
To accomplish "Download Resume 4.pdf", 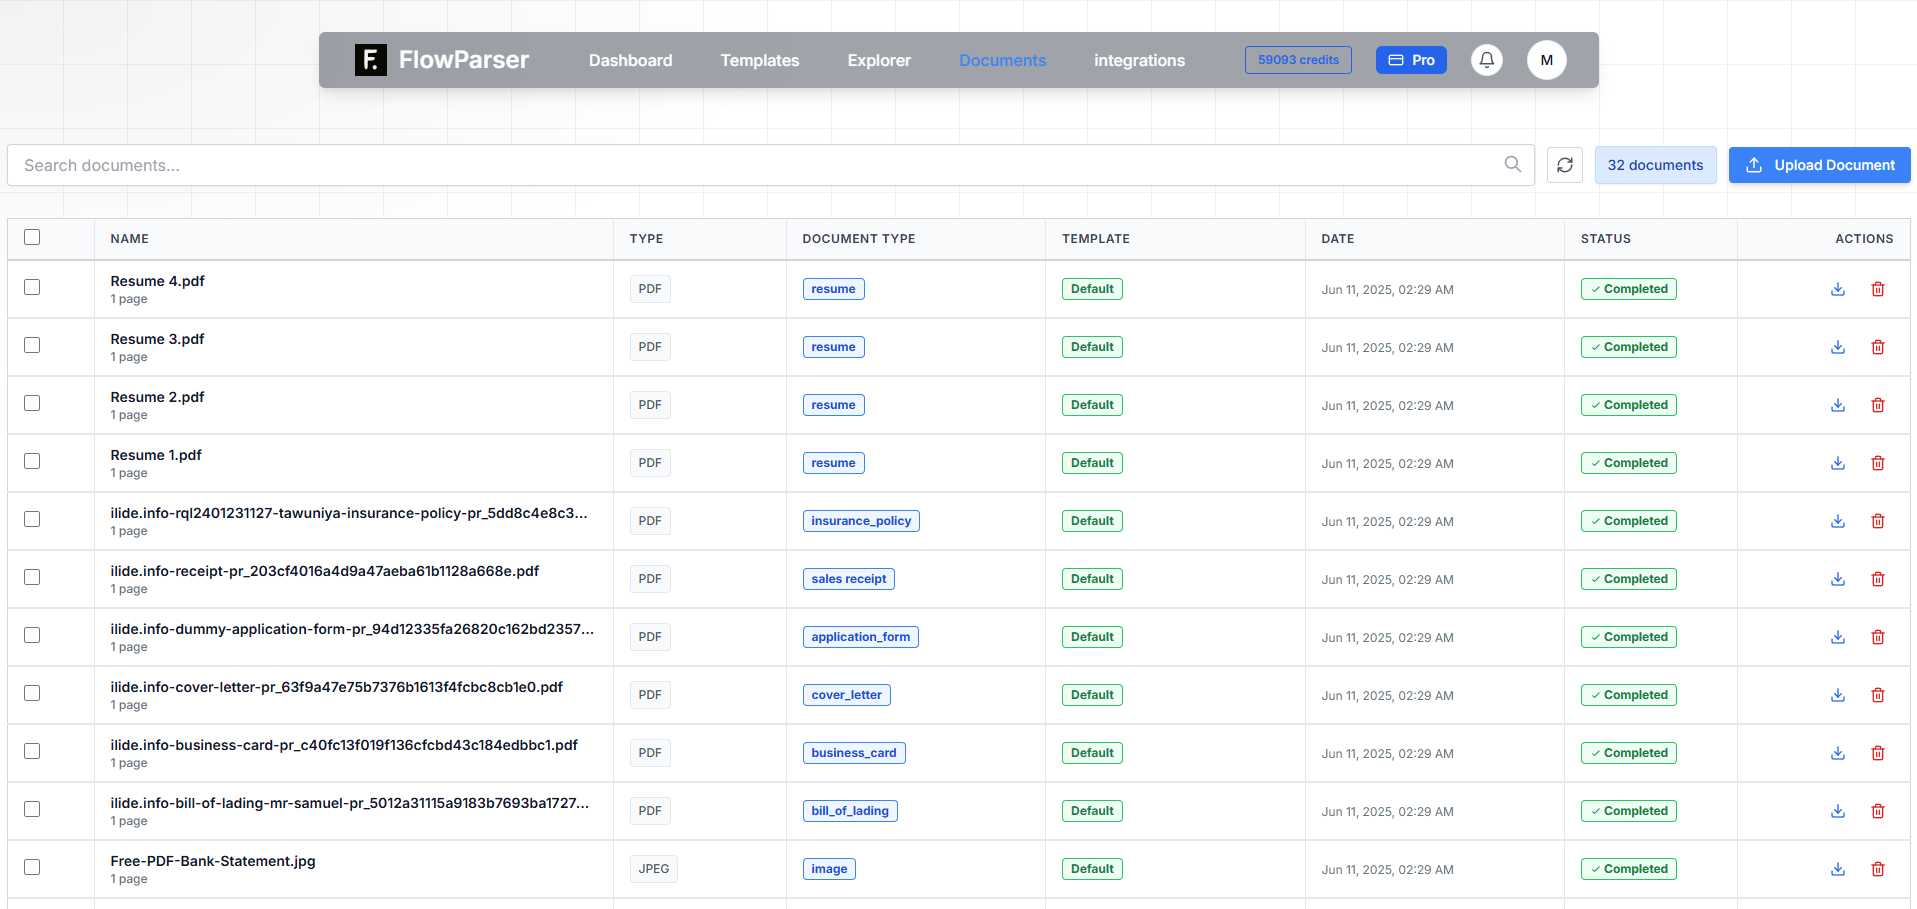I will click(x=1837, y=289).
